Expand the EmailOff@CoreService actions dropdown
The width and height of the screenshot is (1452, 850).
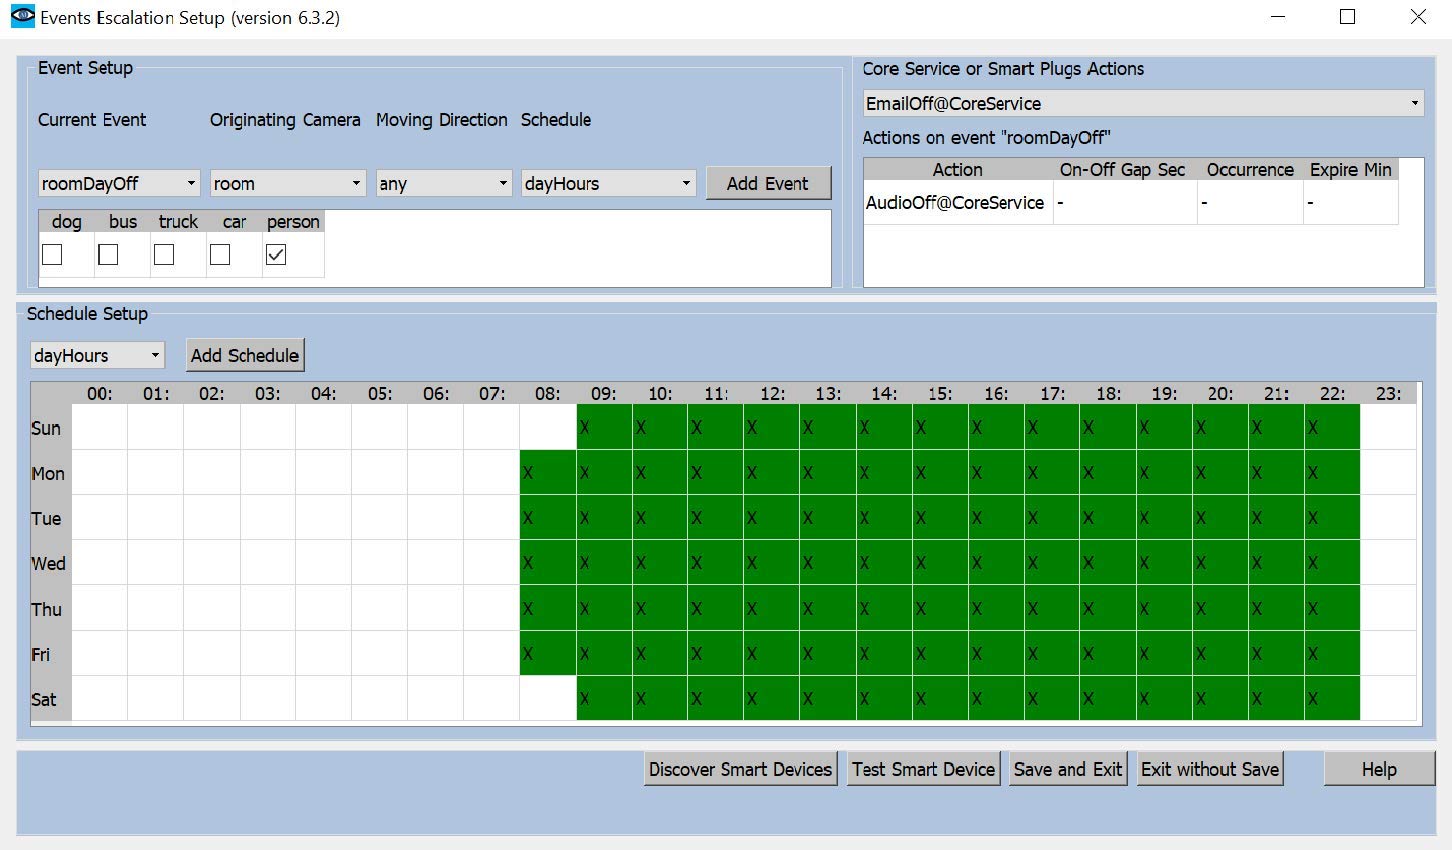(x=1142, y=103)
